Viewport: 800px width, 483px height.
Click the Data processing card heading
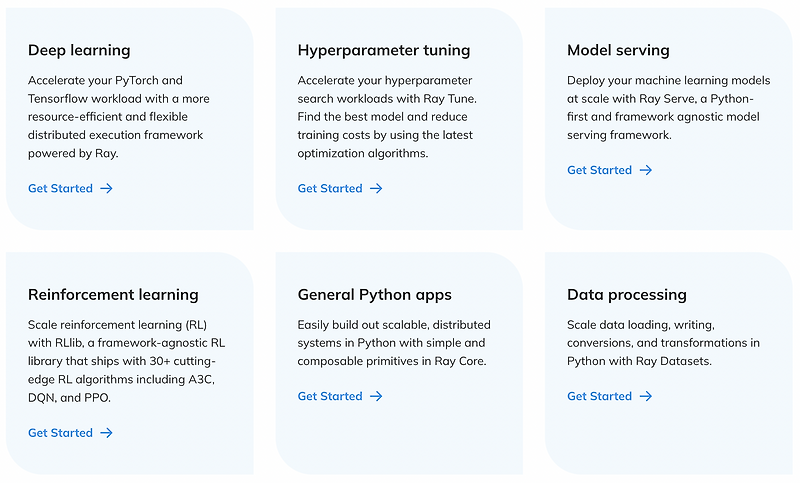coord(626,295)
